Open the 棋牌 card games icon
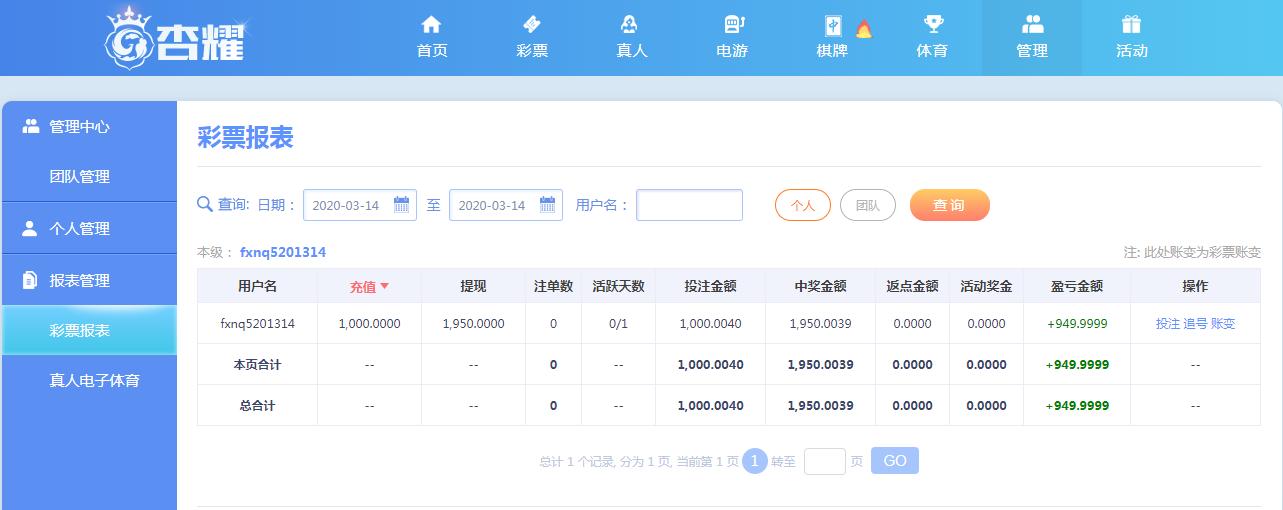Image resolution: width=1283 pixels, height=510 pixels. [832, 26]
